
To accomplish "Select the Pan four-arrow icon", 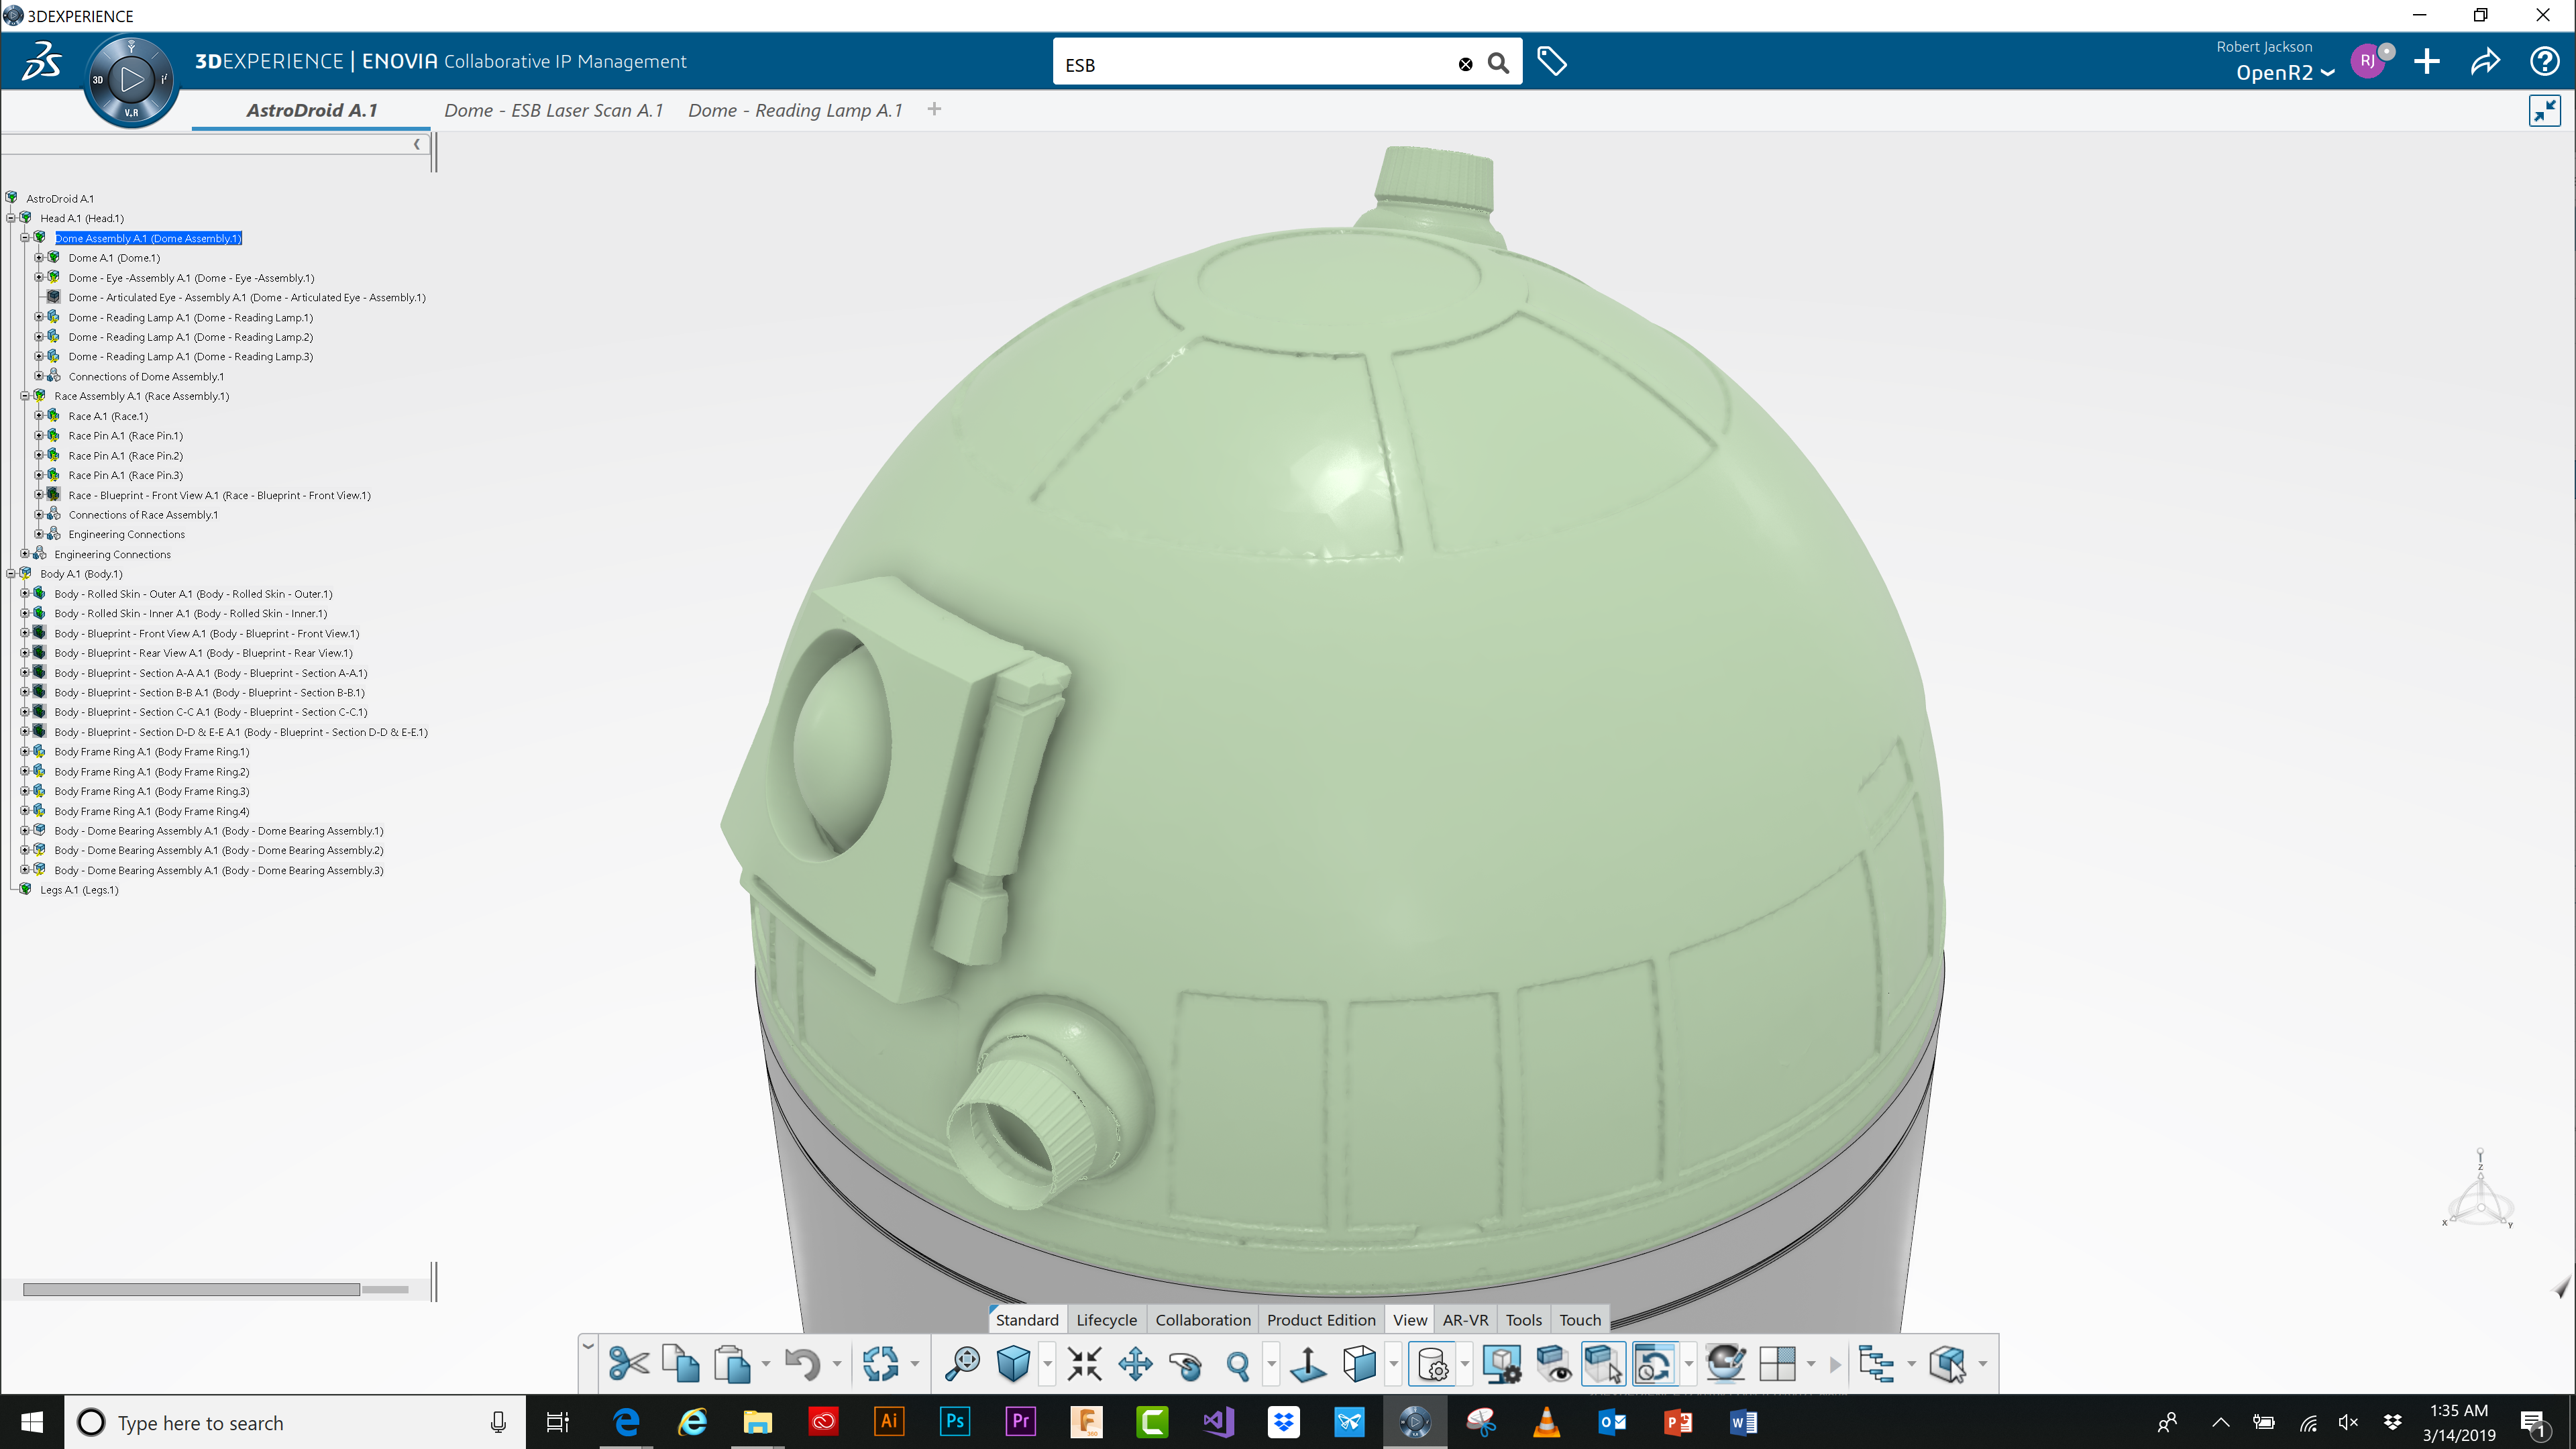I will [1135, 1364].
